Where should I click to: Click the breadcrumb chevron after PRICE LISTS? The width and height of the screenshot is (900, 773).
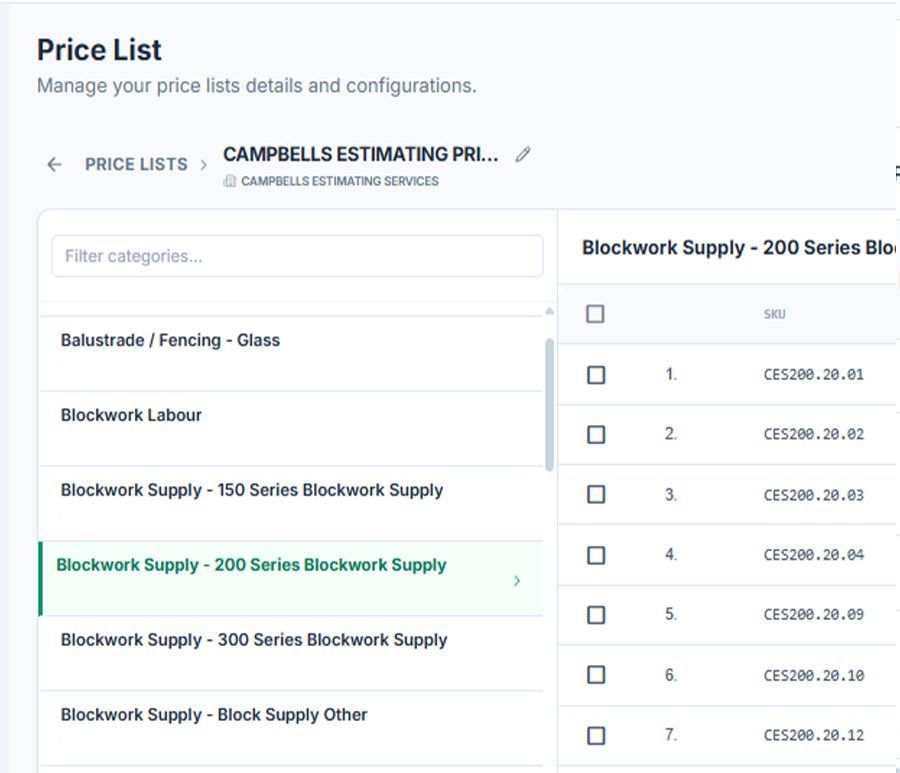pyautogui.click(x=204, y=165)
